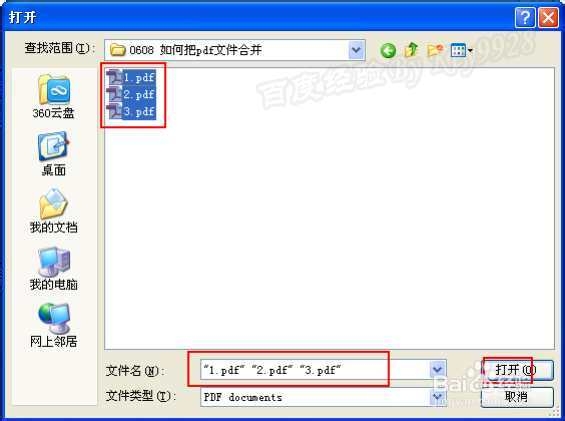Create a new folder using toolbar icon
The image size is (565, 421).
[x=435, y=50]
